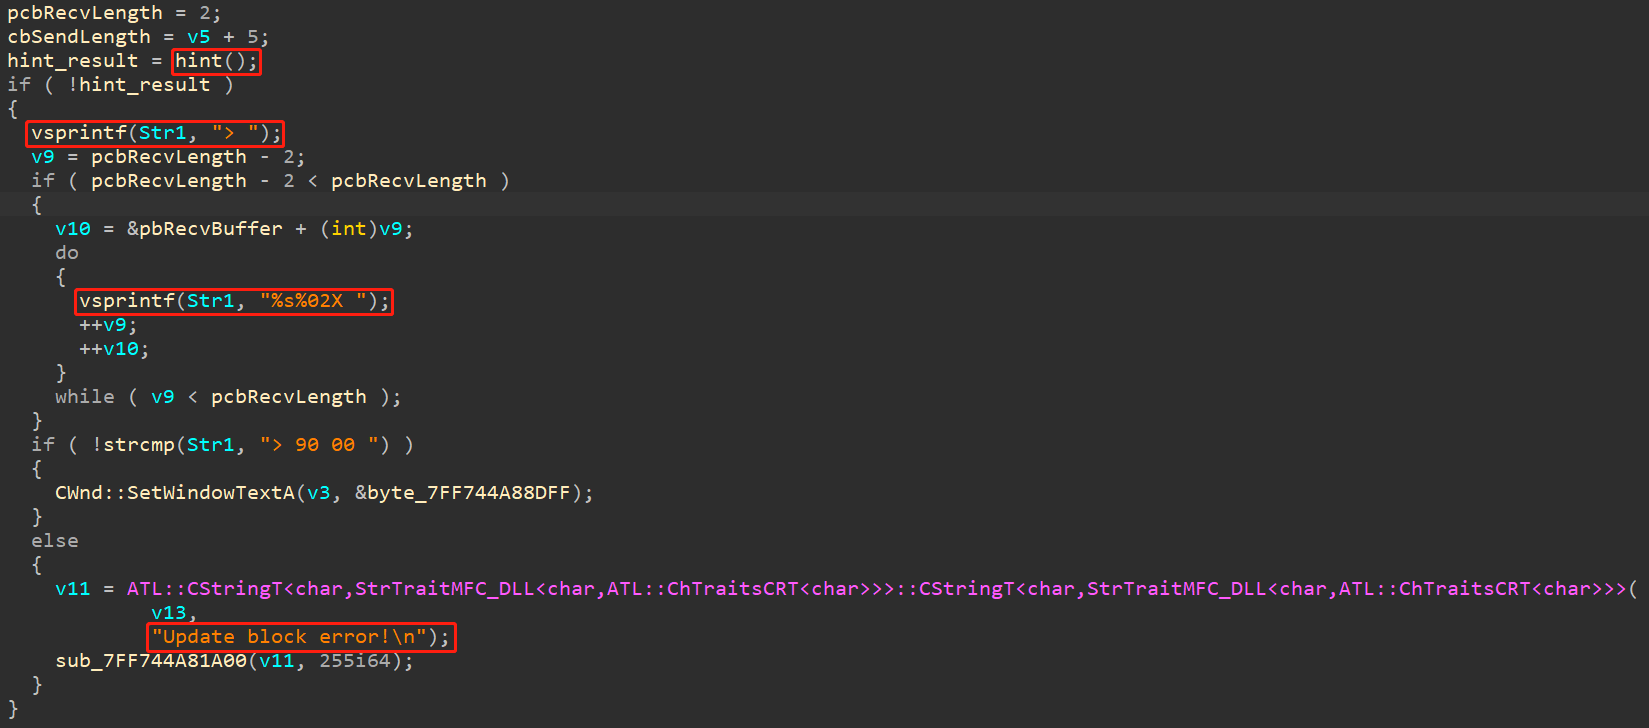Select the pcbRecvLength = 2 assignment line

coord(114,13)
